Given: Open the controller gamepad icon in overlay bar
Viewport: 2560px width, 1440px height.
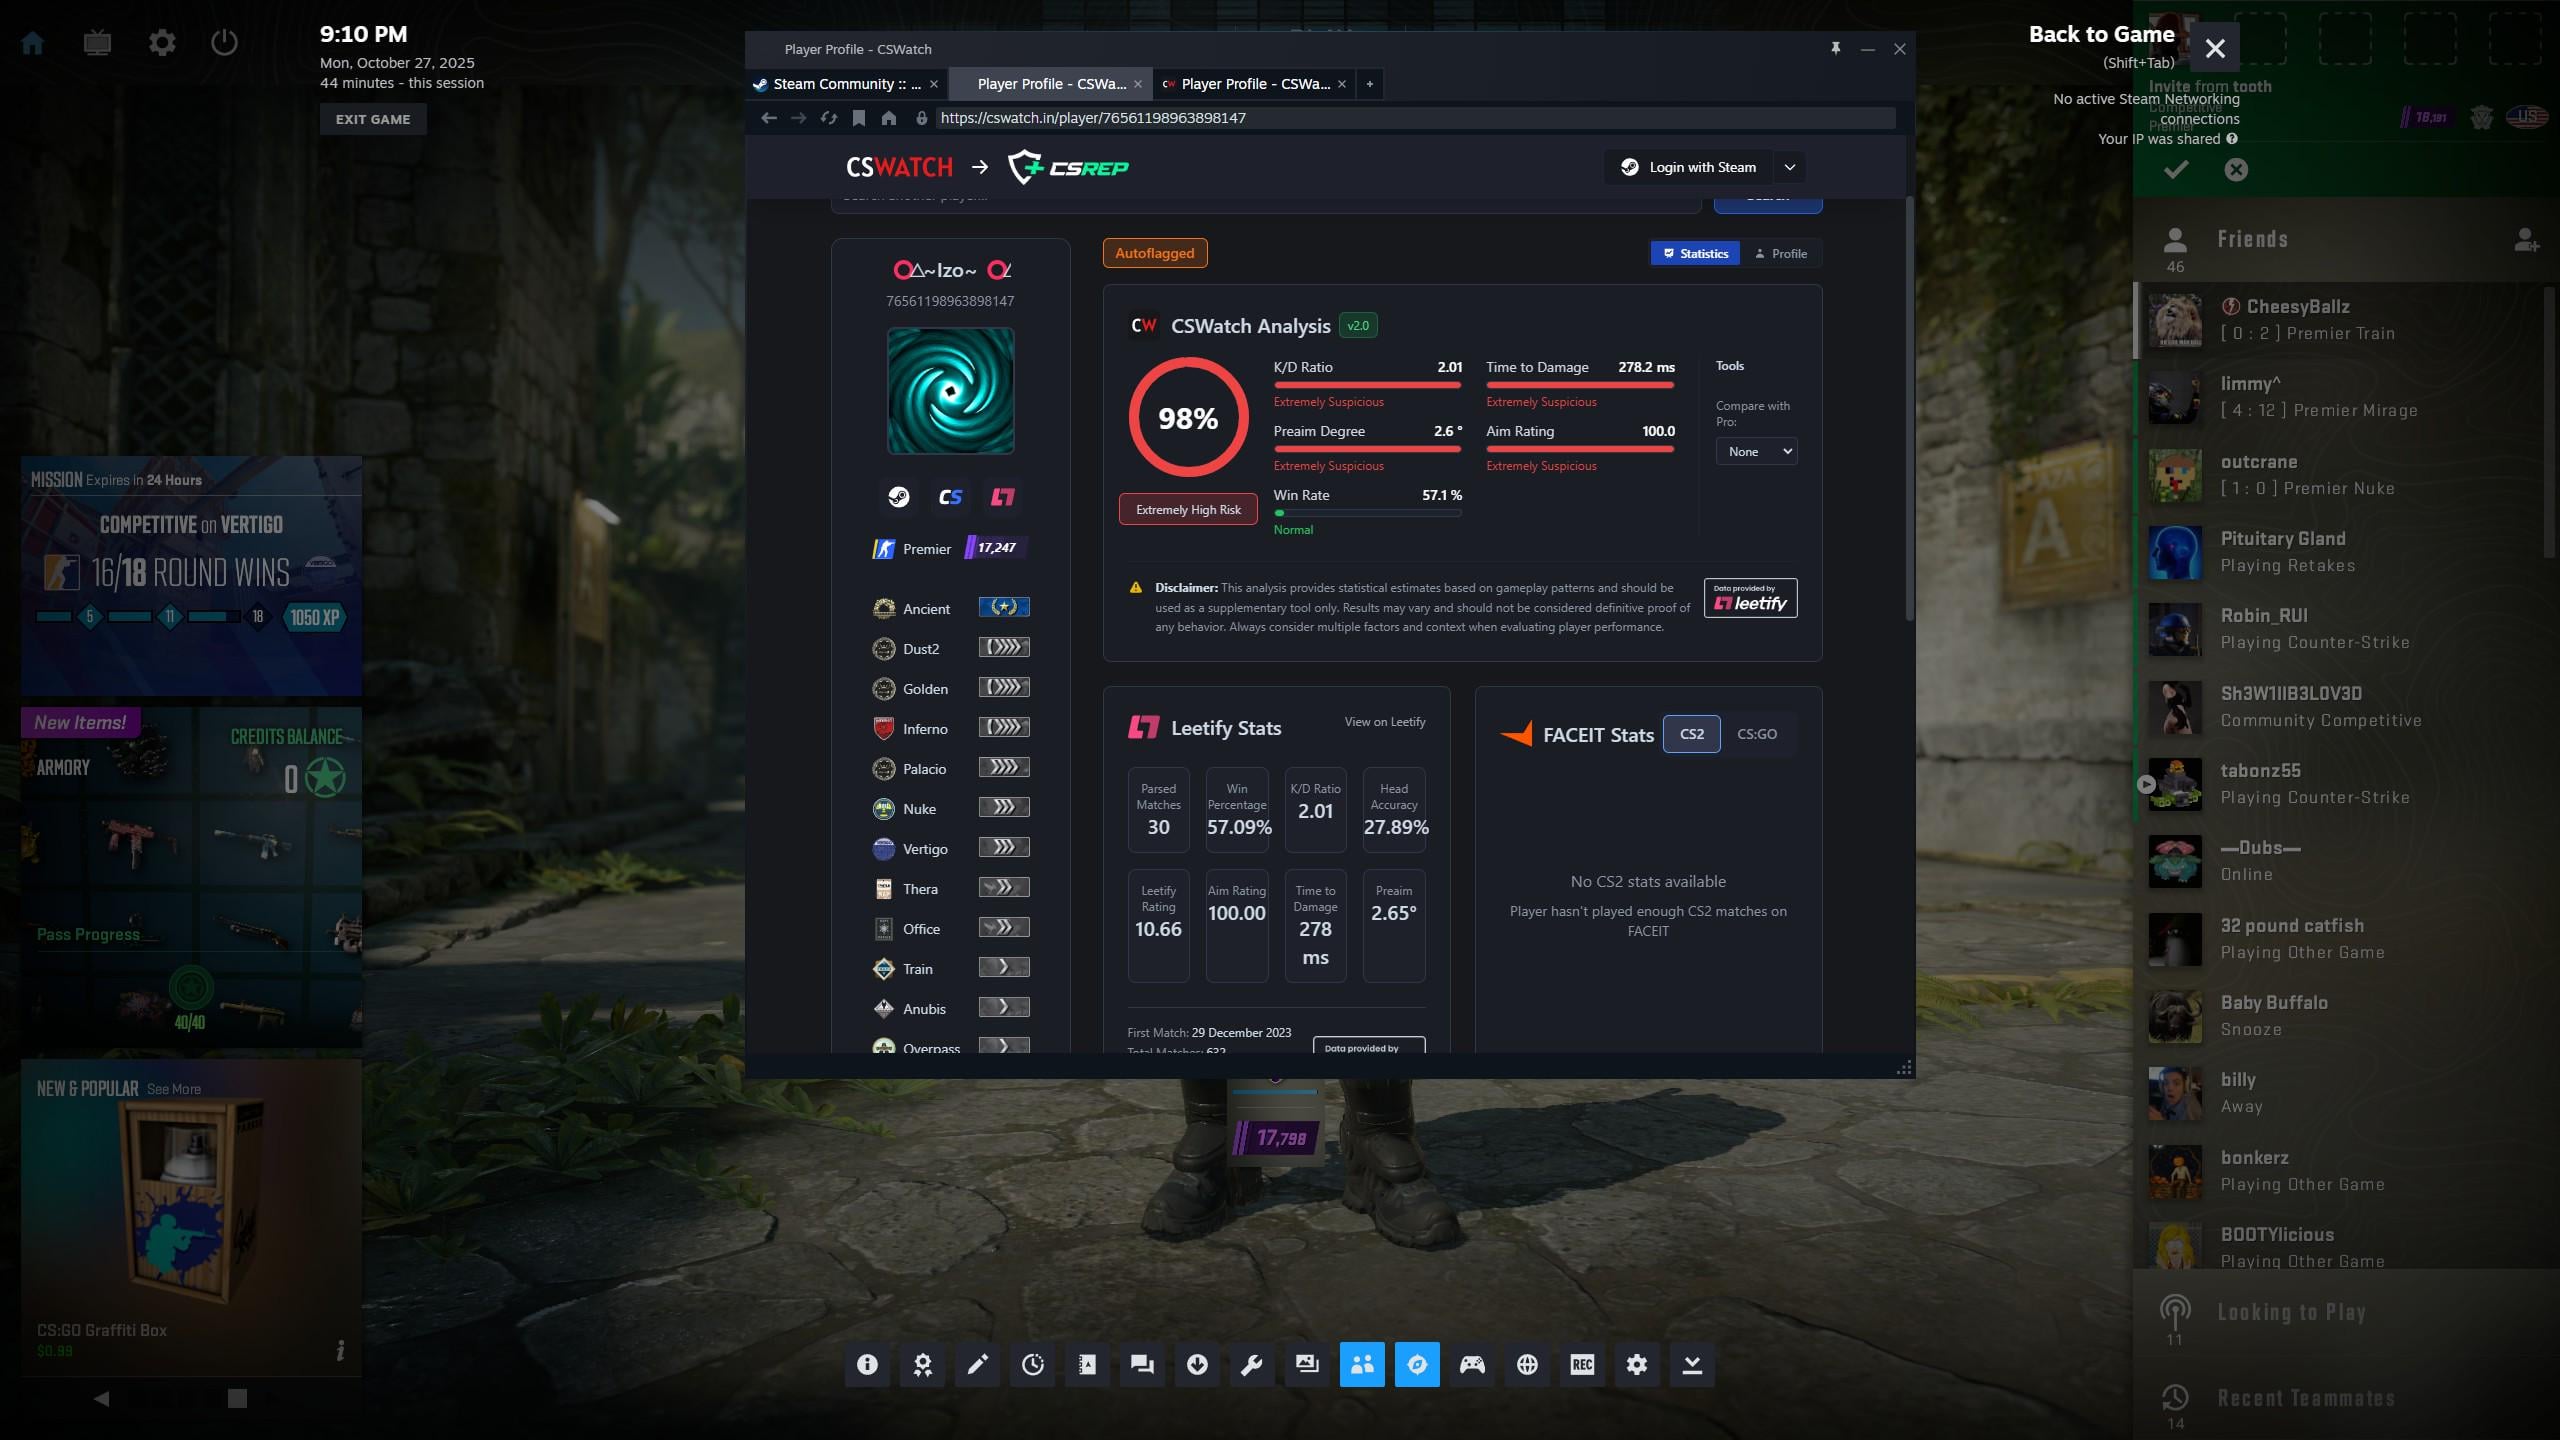Looking at the screenshot, I should pyautogui.click(x=1472, y=1365).
